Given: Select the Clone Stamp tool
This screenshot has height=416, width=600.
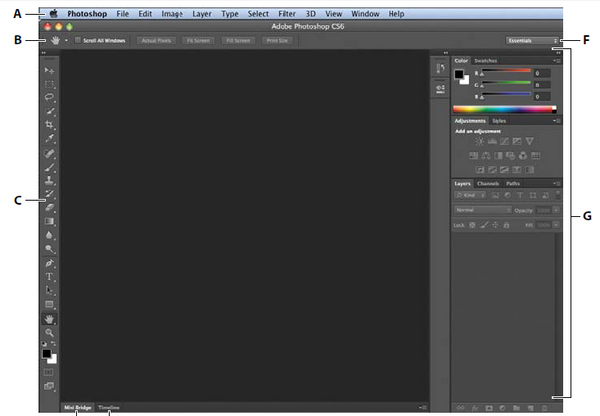Looking at the screenshot, I should click(x=49, y=180).
